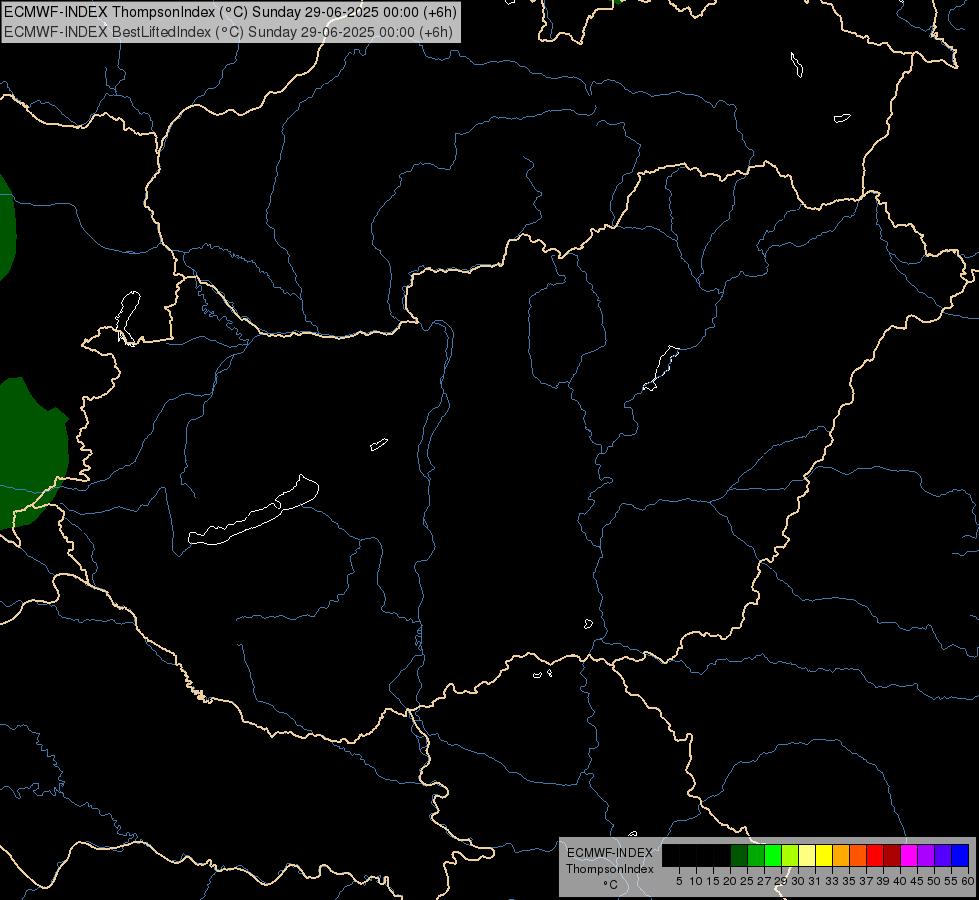Image resolution: width=979 pixels, height=900 pixels.
Task: Click the ThompsonIndex title line at top
Action: pyautogui.click(x=230, y=12)
